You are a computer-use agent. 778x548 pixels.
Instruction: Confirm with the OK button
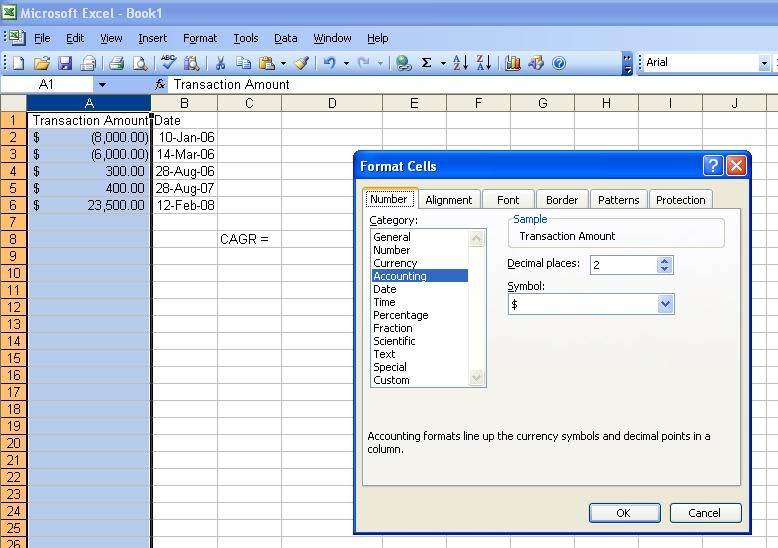tap(624, 513)
